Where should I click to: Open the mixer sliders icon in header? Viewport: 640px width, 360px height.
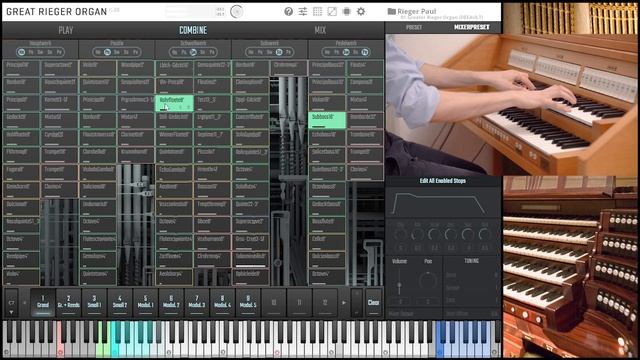click(303, 11)
